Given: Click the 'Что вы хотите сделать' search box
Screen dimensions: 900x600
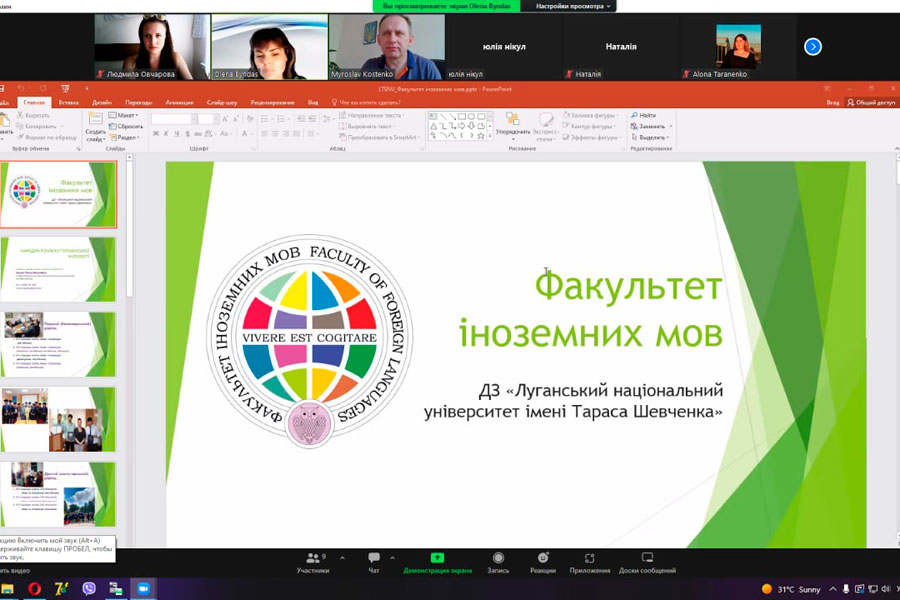Looking at the screenshot, I should point(366,102).
